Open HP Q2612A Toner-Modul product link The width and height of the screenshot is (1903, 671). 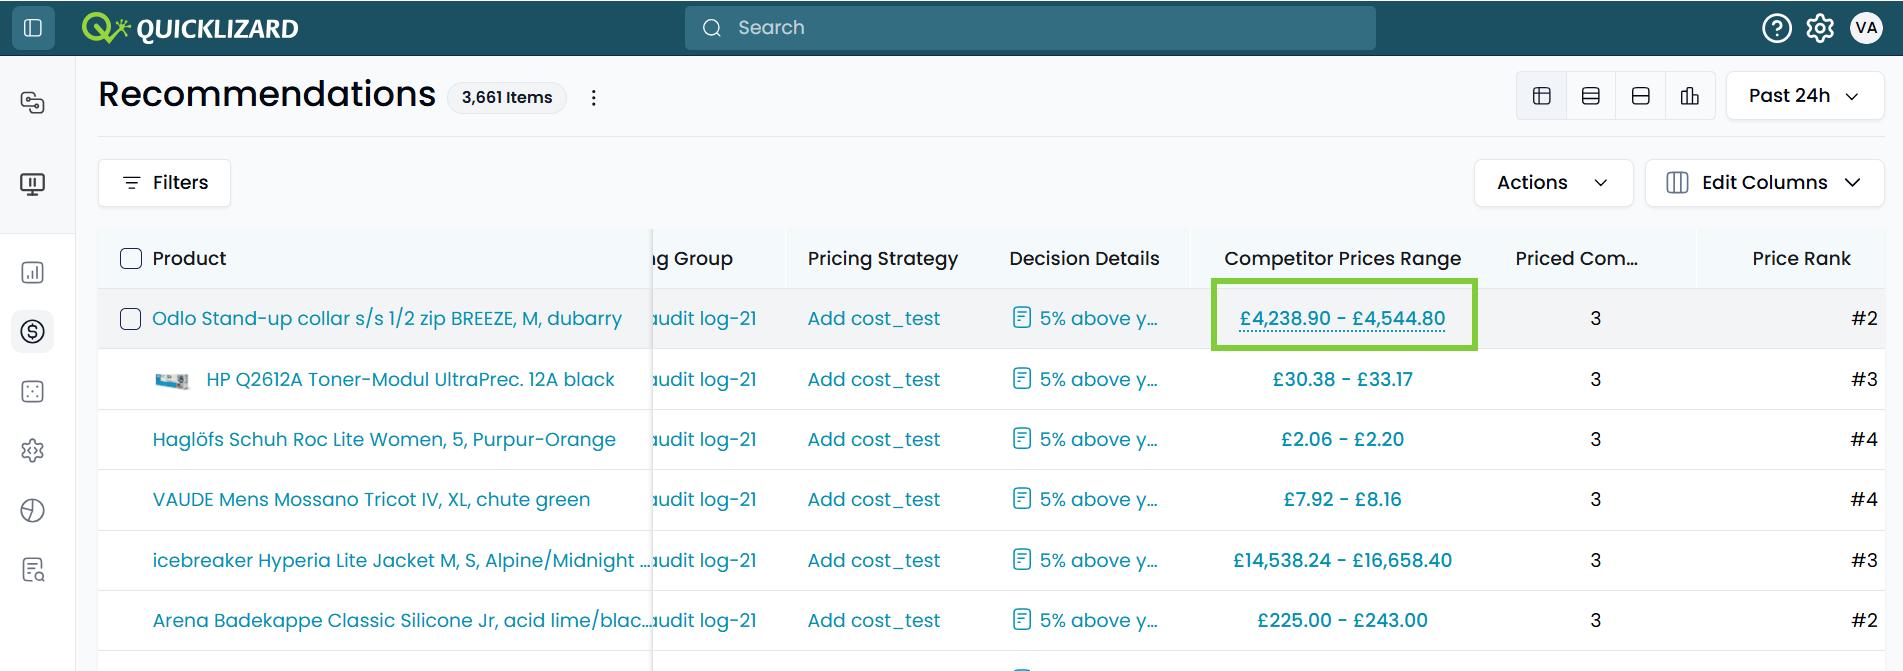[x=410, y=380]
